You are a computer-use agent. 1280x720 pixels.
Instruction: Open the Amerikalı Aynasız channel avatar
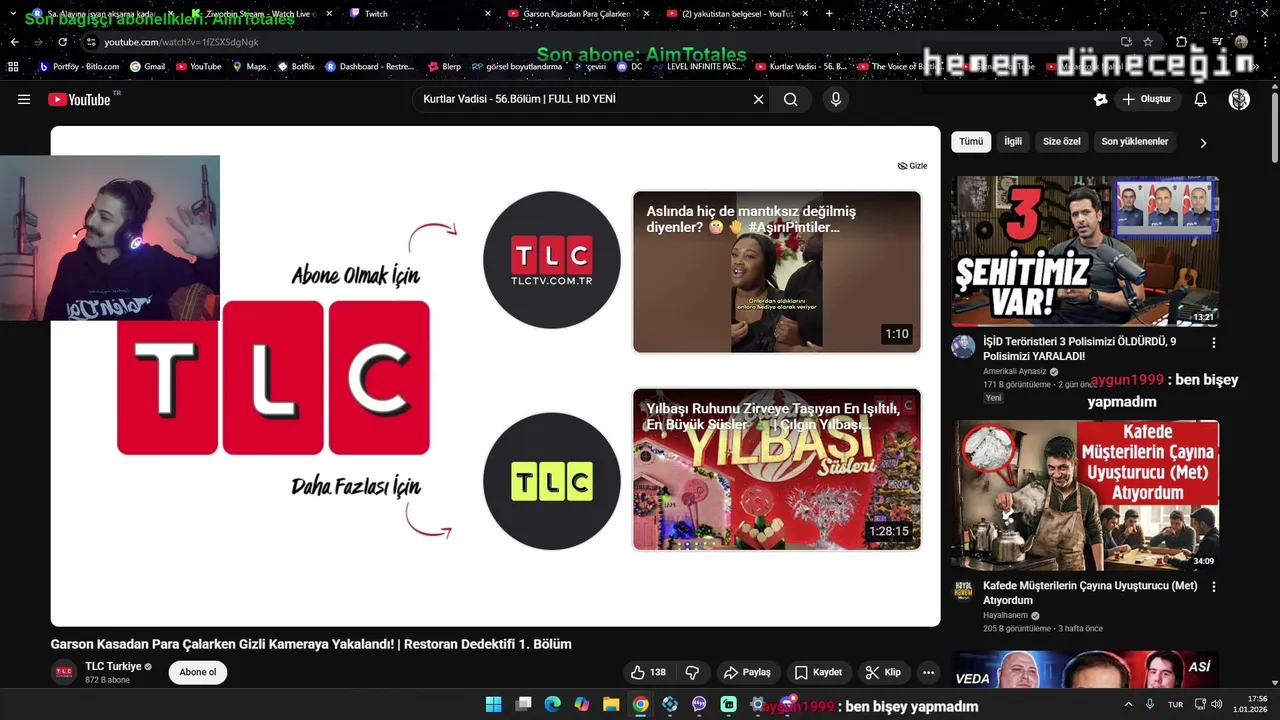click(963, 347)
